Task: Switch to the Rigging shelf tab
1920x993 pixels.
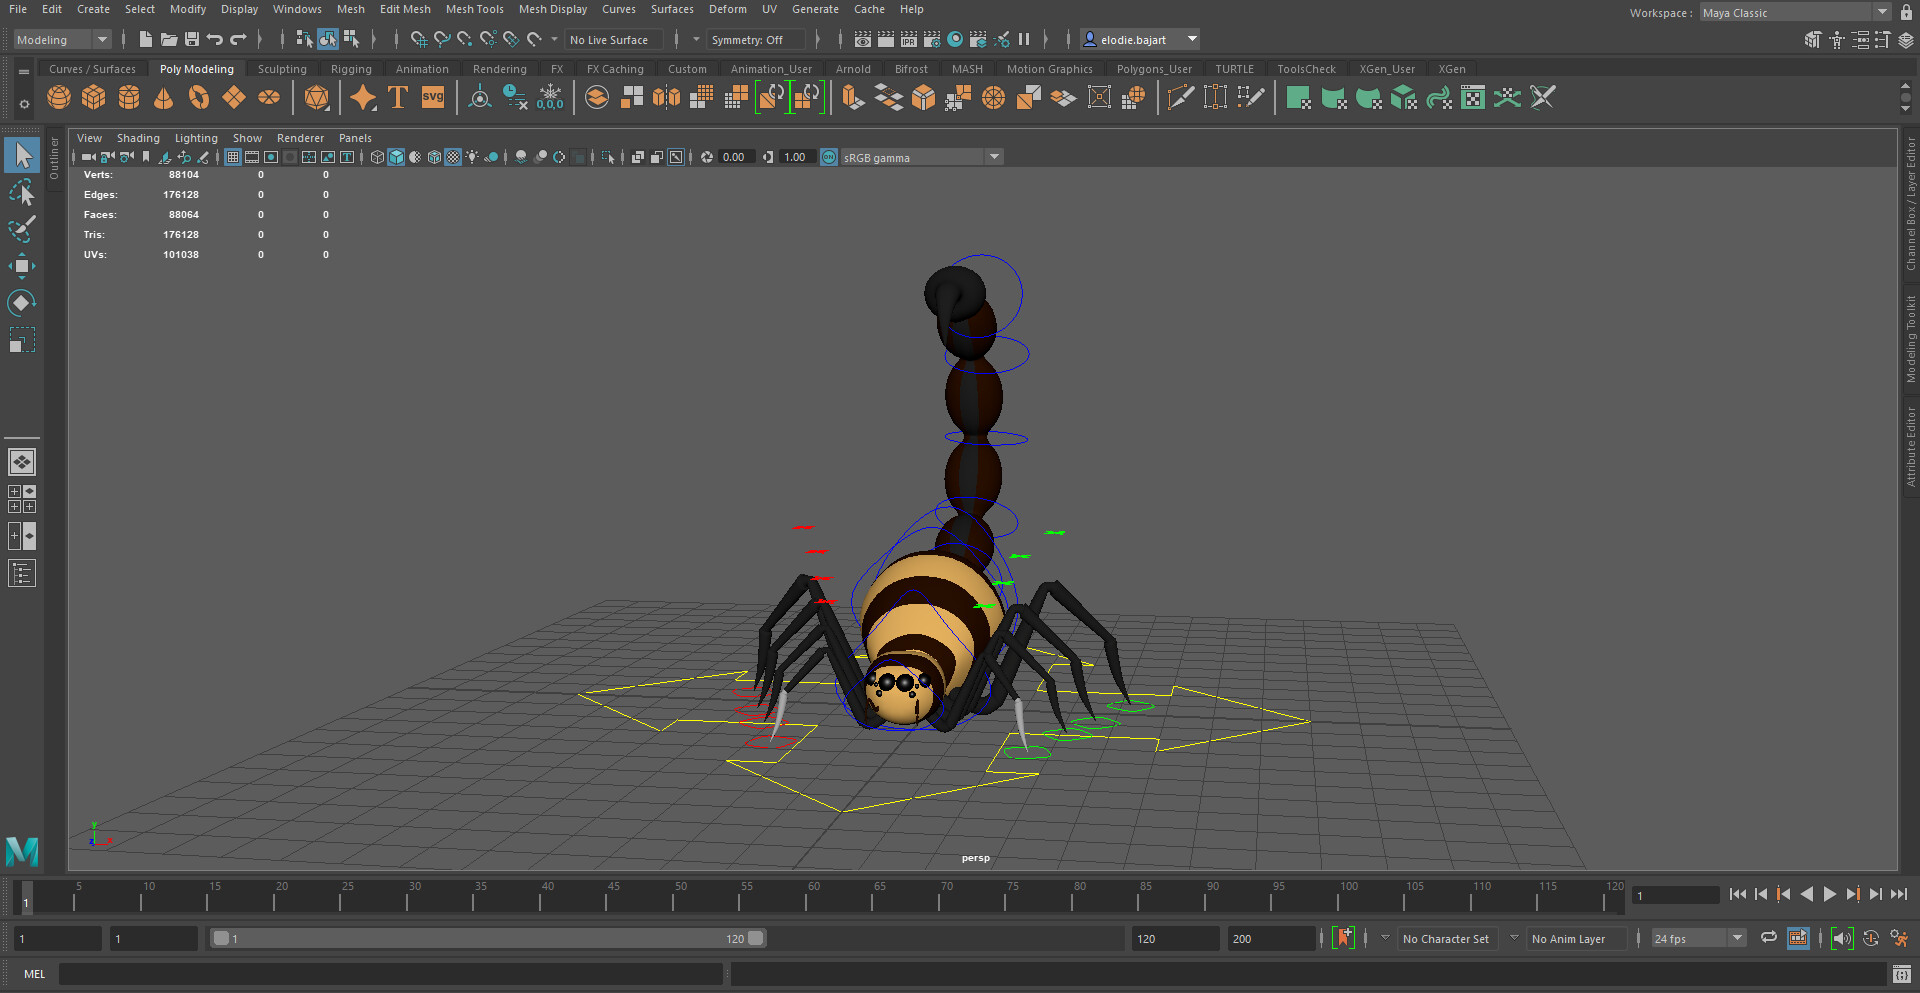Action: 351,68
